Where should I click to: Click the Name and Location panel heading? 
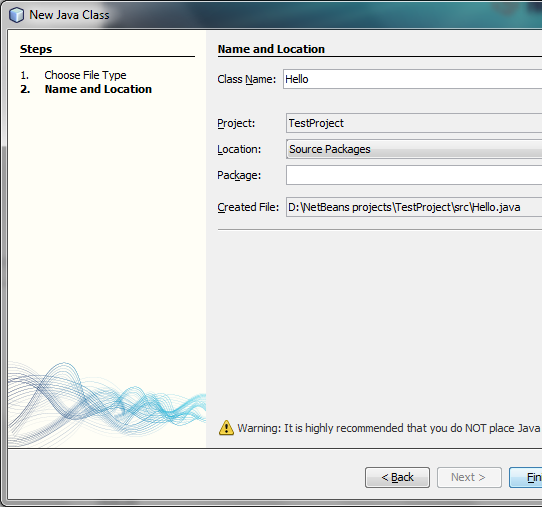(x=271, y=49)
